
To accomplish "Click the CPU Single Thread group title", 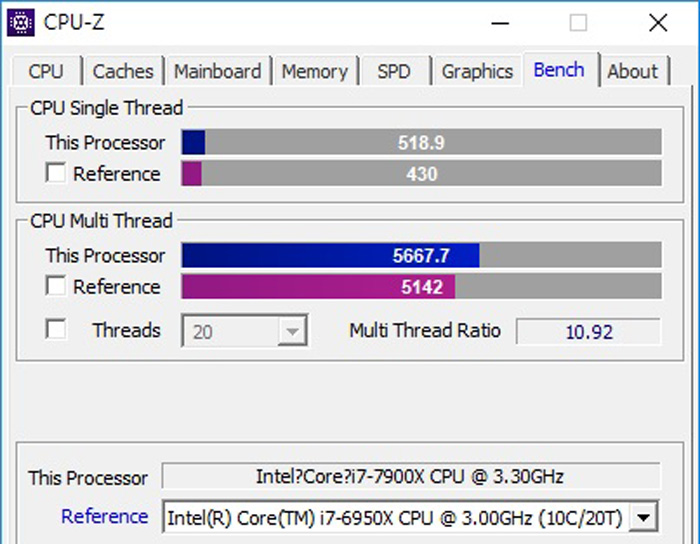I will 107,108.
